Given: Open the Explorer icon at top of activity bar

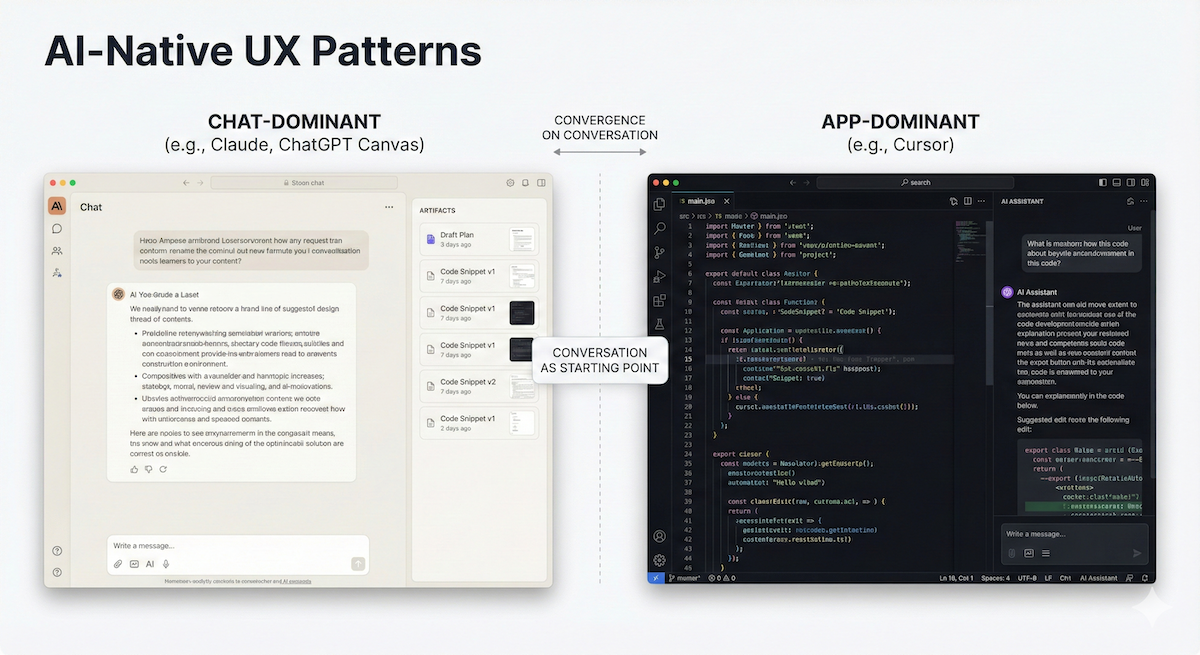Looking at the screenshot, I should (659, 203).
